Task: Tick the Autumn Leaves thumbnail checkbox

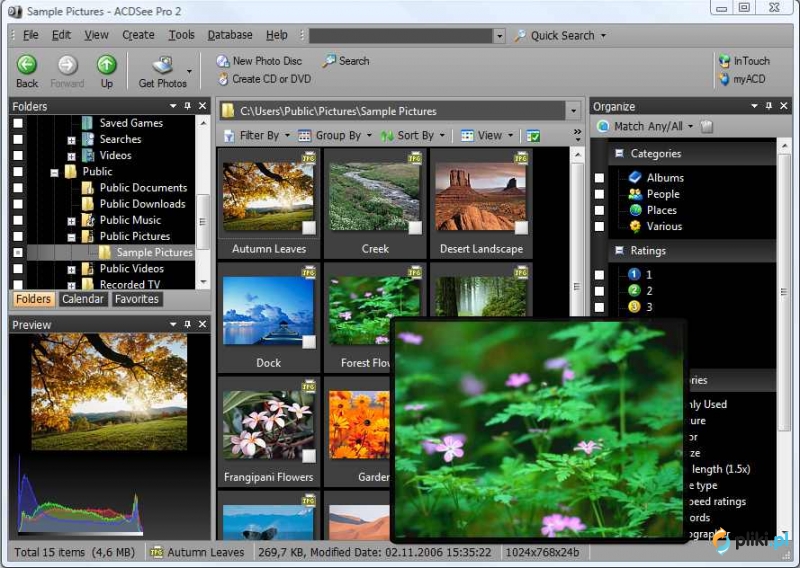Action: (x=309, y=228)
